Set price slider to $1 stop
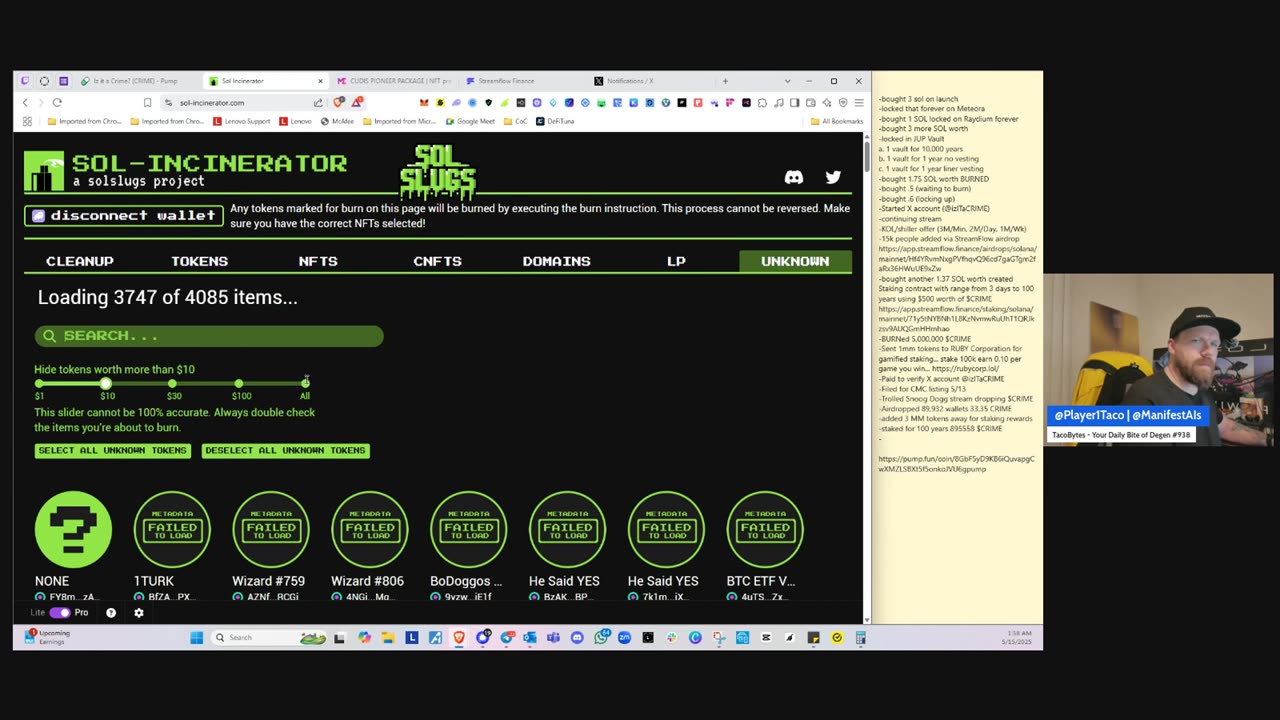Image resolution: width=1280 pixels, height=720 pixels. pos(39,384)
